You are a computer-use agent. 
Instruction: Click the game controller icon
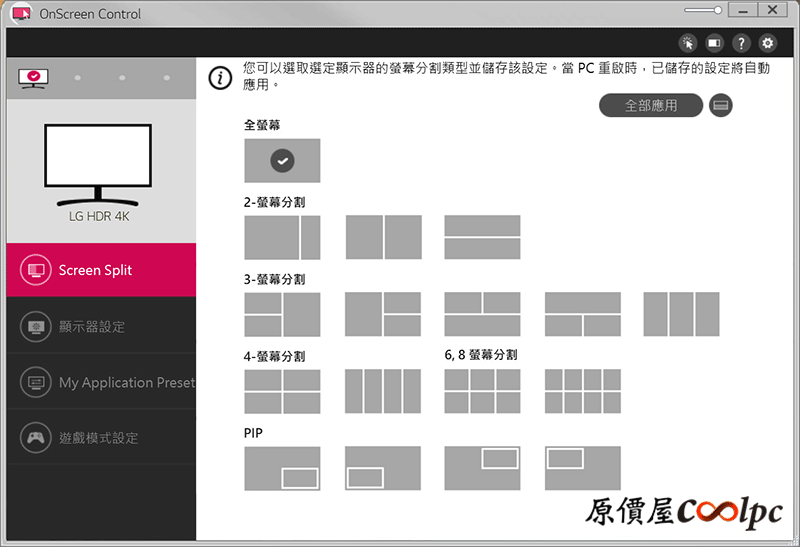pyautogui.click(x=36, y=438)
